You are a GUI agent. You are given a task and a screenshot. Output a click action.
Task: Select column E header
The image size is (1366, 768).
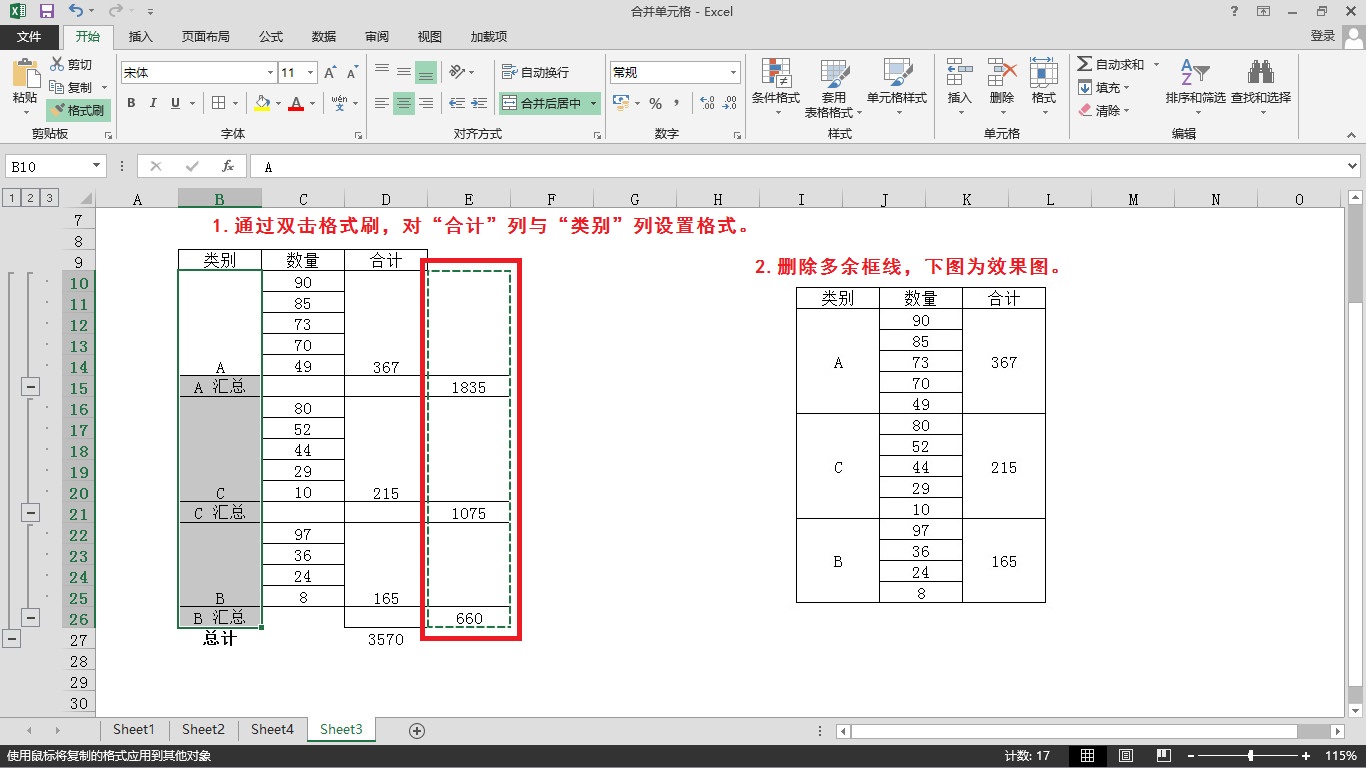(x=468, y=199)
